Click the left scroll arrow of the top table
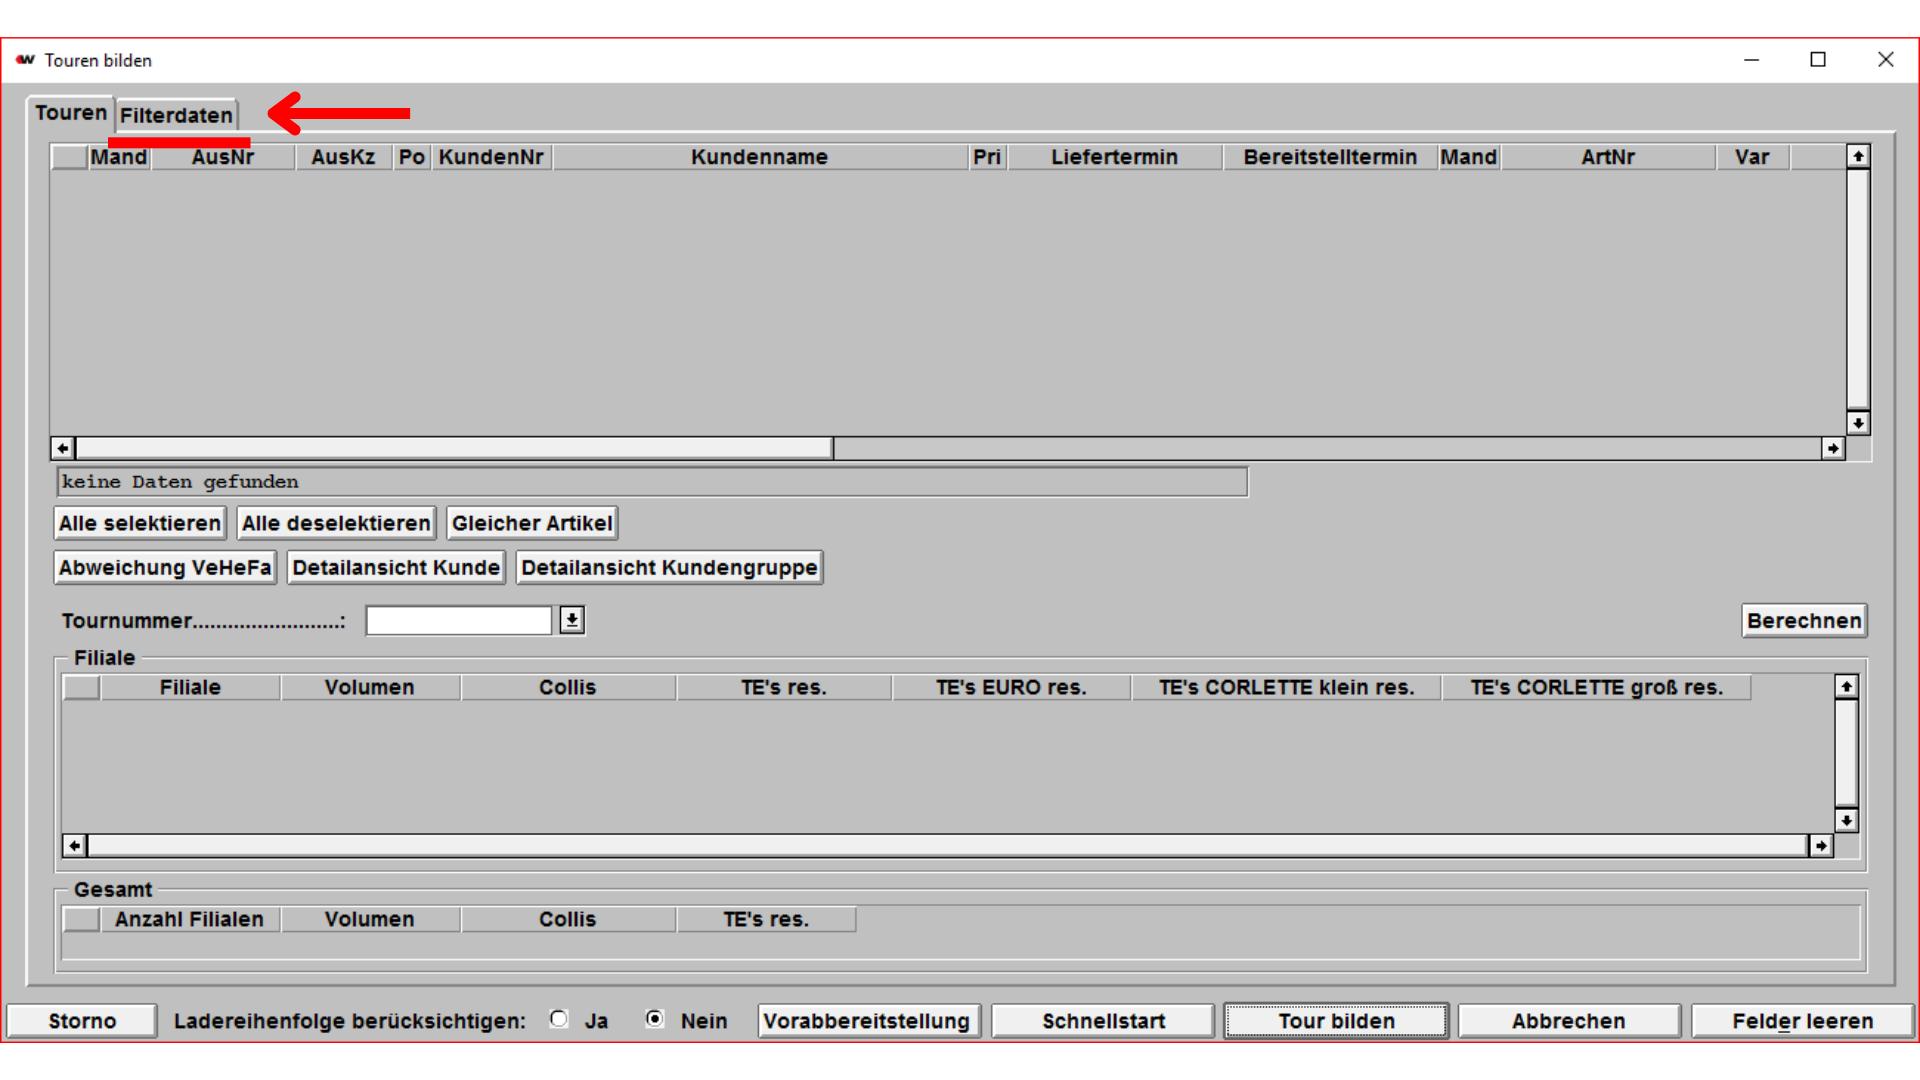 coord(62,448)
